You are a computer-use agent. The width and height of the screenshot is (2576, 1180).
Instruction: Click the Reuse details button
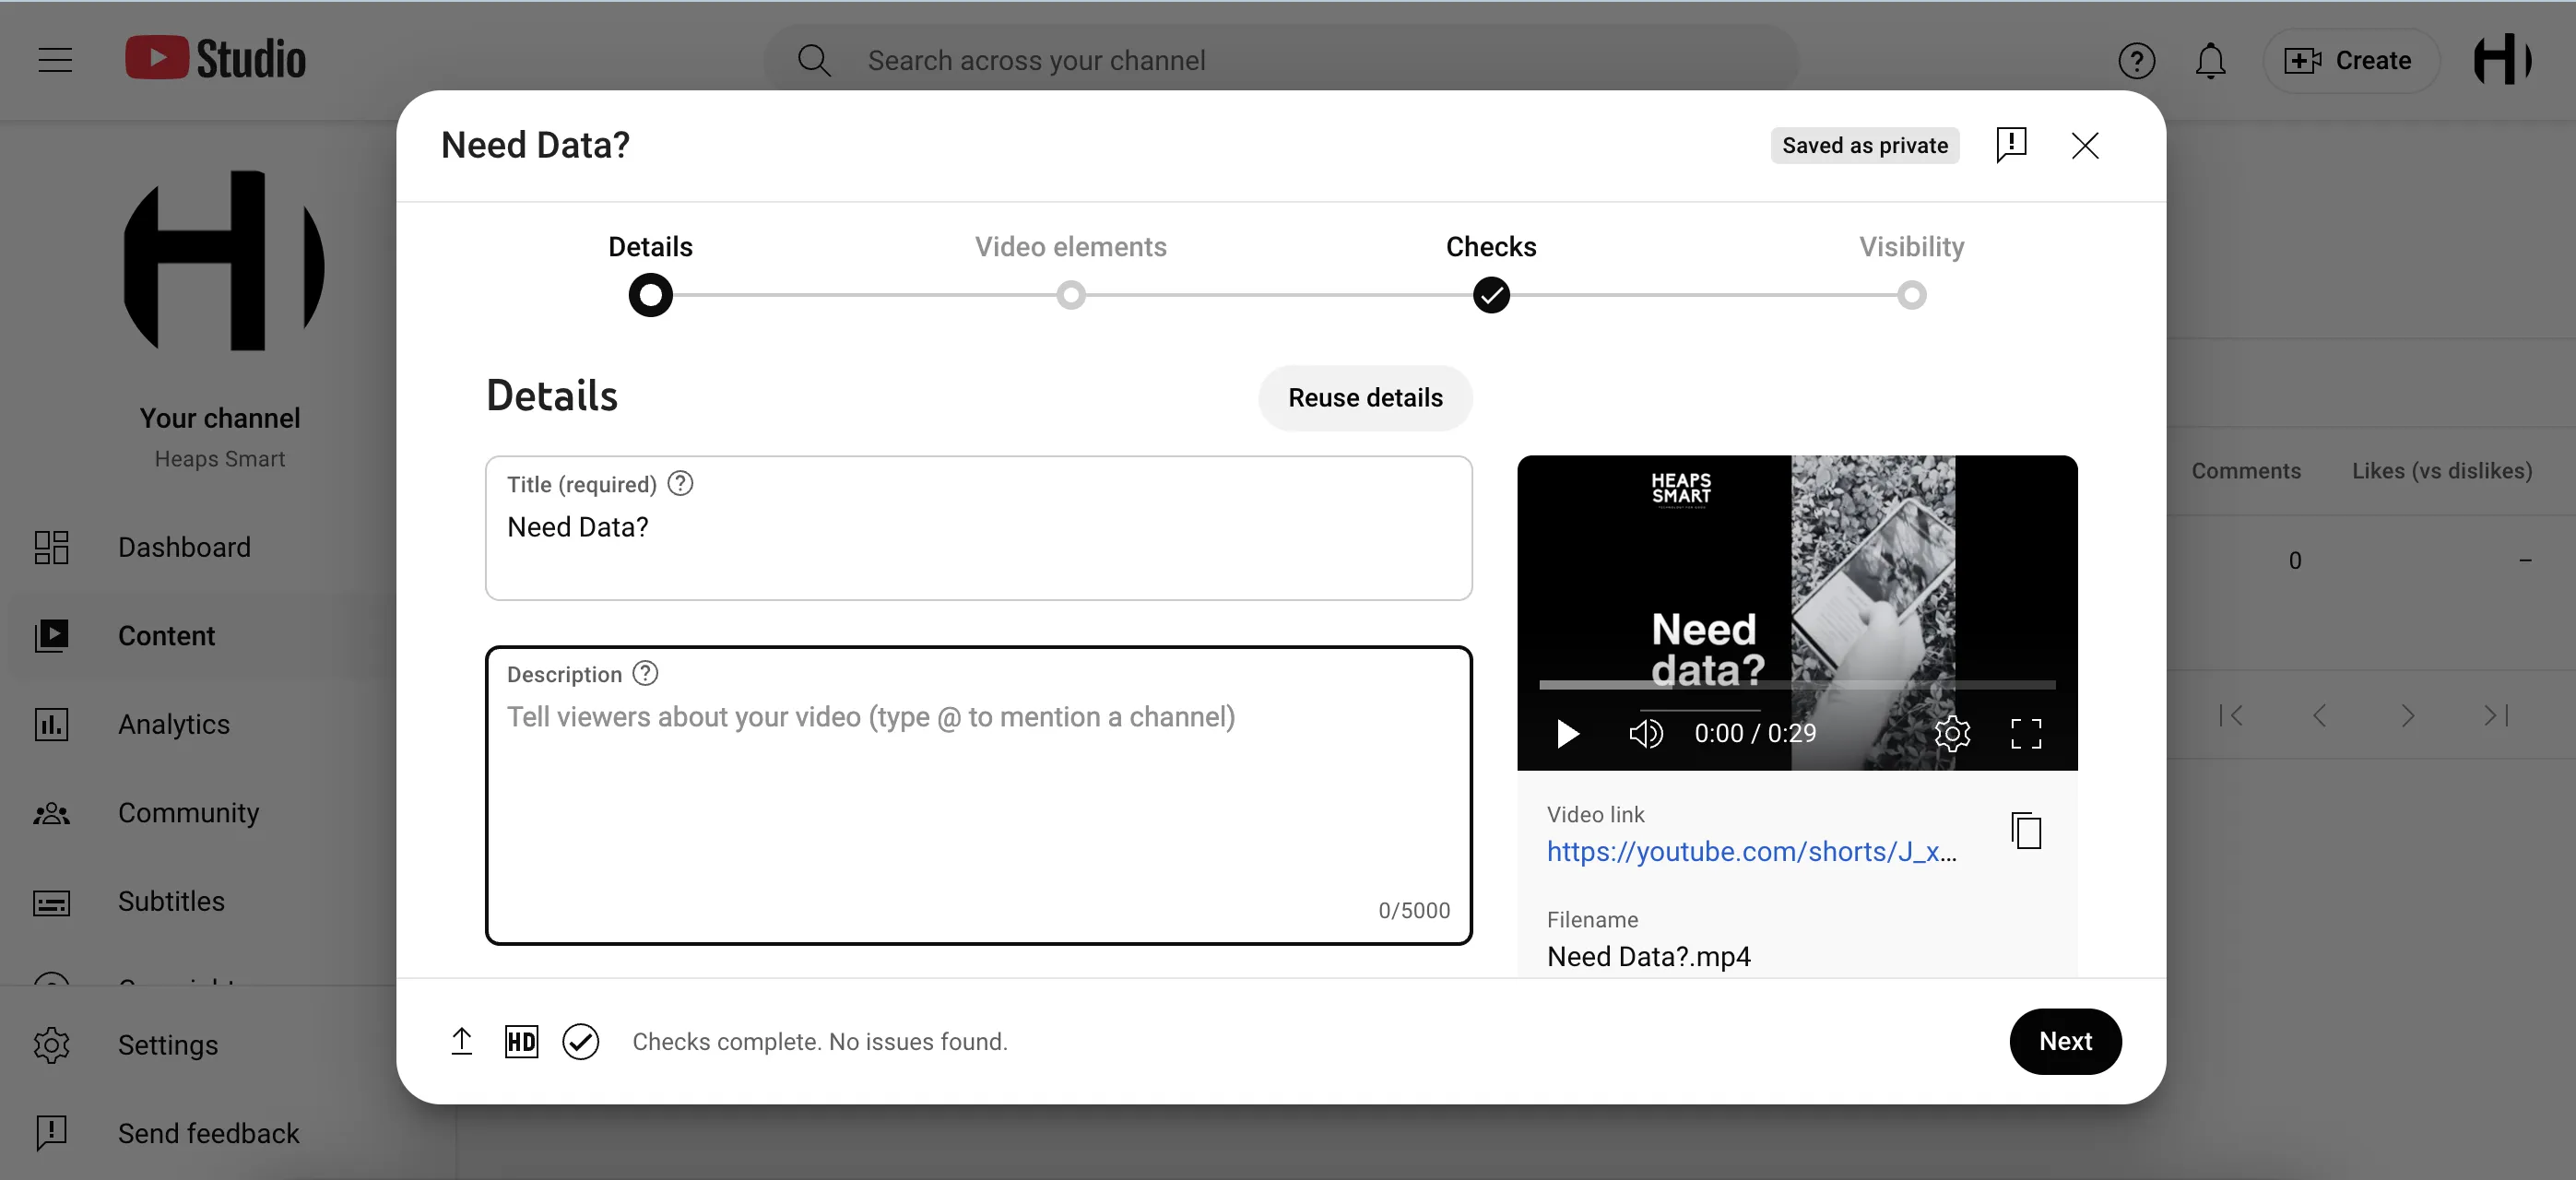[1365, 398]
